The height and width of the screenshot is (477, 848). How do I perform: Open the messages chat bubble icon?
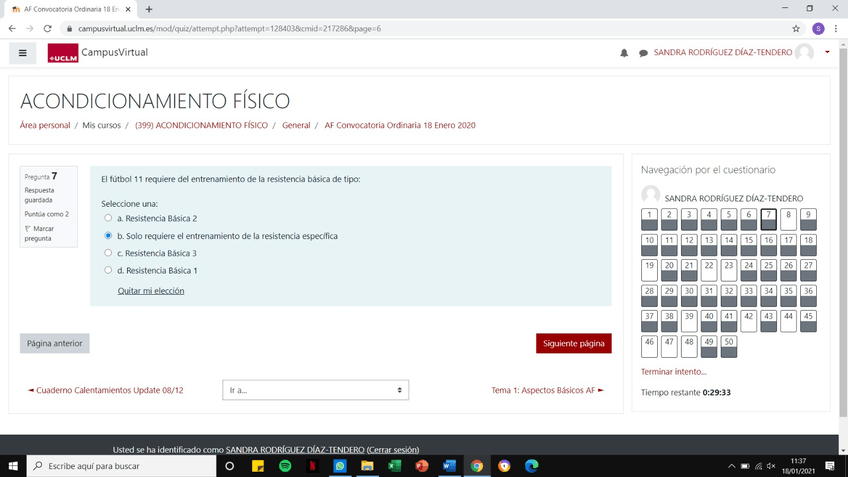click(x=643, y=53)
